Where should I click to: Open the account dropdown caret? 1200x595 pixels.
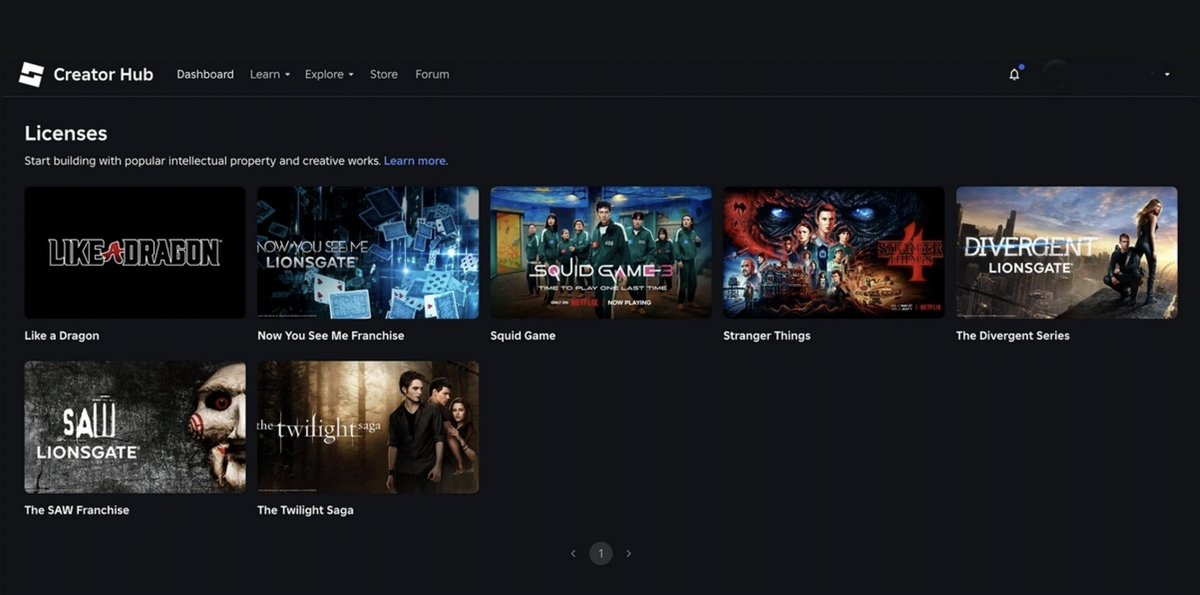pos(1167,74)
